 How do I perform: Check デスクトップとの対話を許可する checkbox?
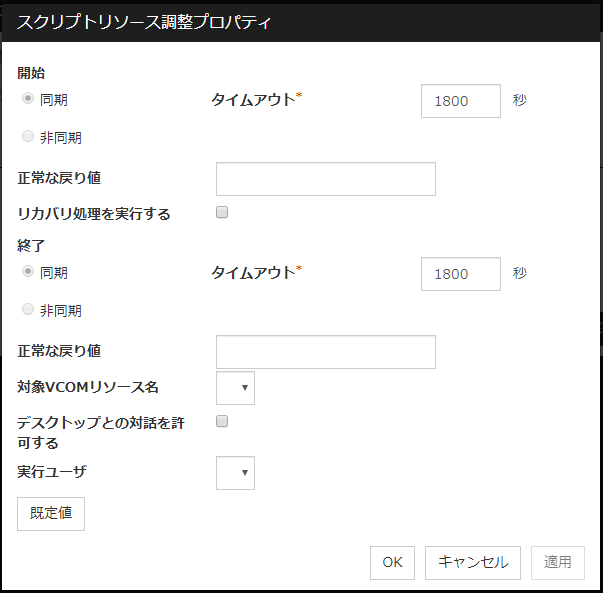(223, 422)
